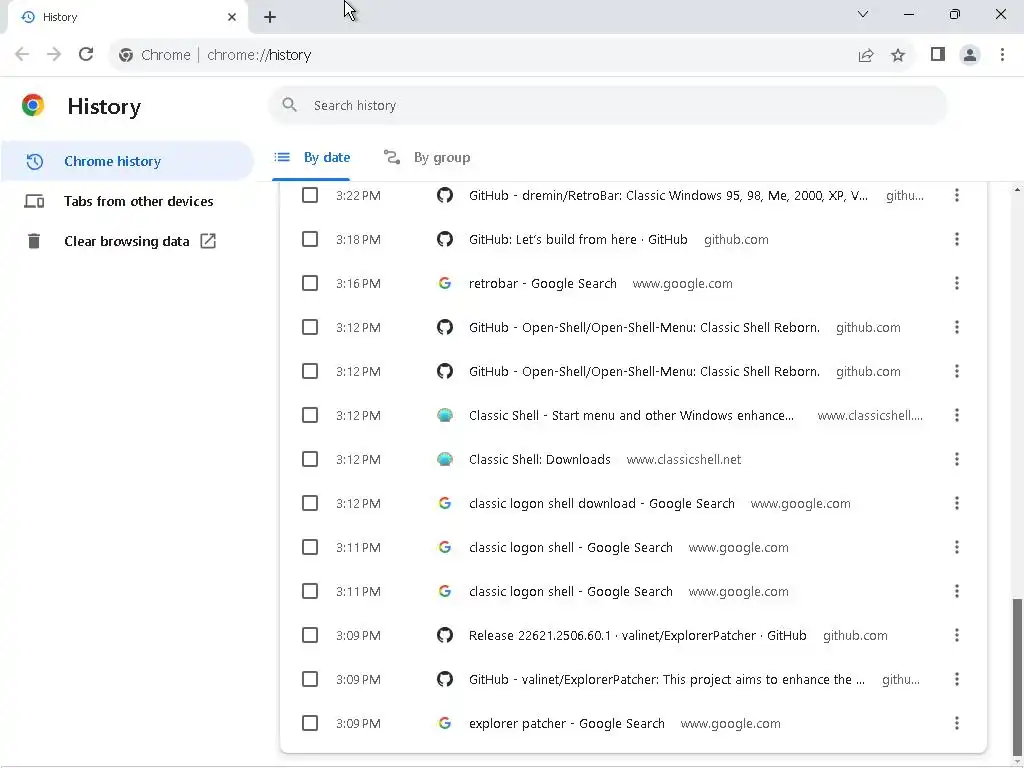Click the Chrome logo beside History heading
The width and height of the screenshot is (1024, 768).
pyautogui.click(x=33, y=105)
